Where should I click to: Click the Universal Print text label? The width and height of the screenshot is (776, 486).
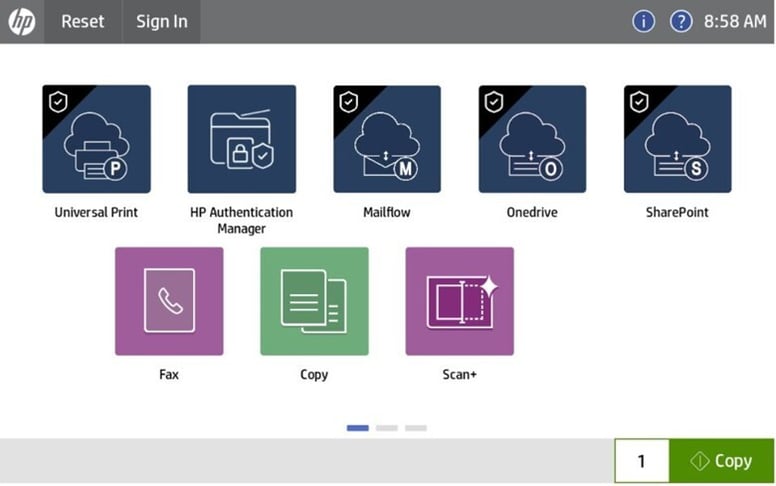tap(96, 212)
